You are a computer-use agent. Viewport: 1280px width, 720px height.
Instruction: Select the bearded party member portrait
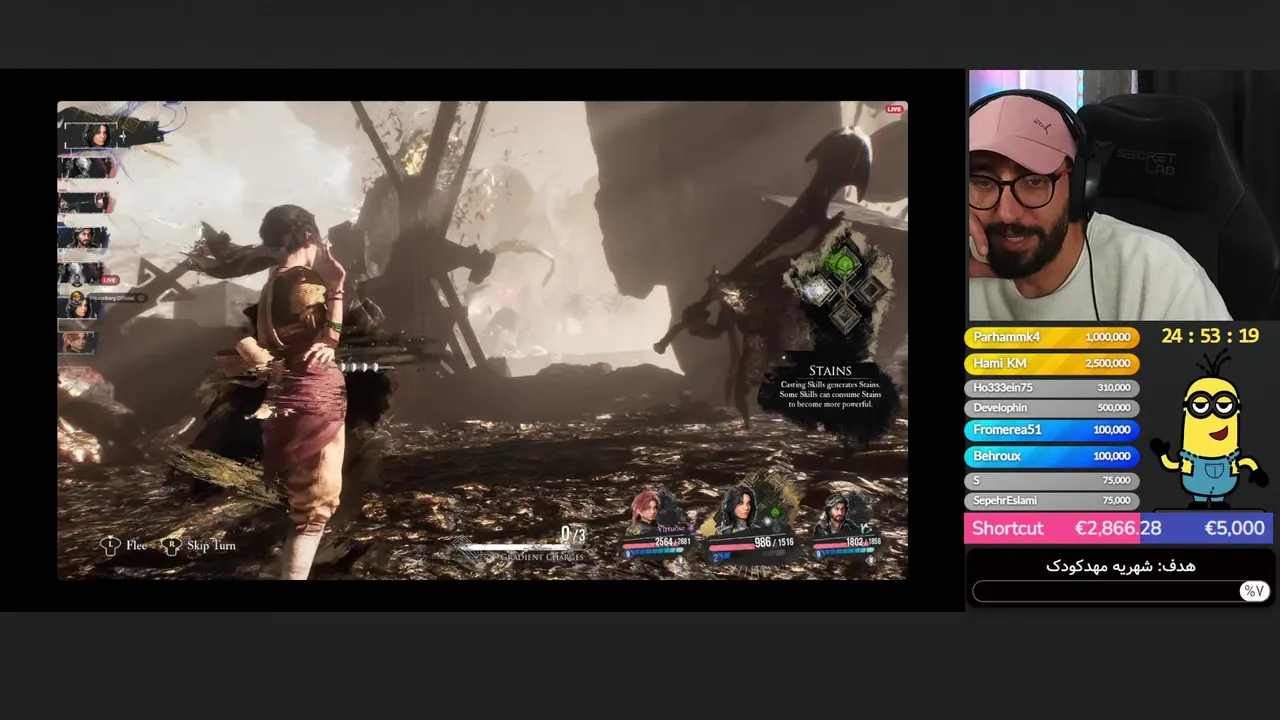pyautogui.click(x=838, y=514)
